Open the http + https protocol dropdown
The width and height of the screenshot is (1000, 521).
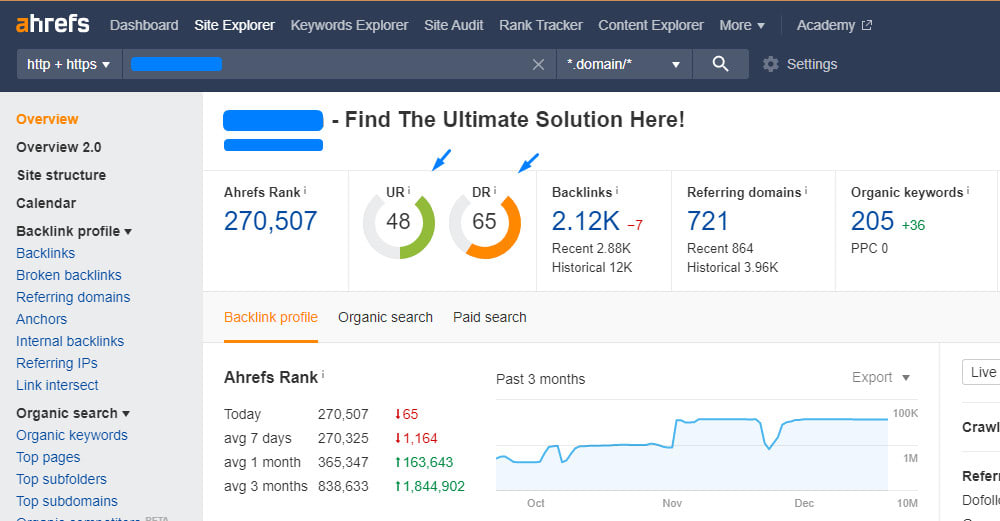[x=69, y=64]
